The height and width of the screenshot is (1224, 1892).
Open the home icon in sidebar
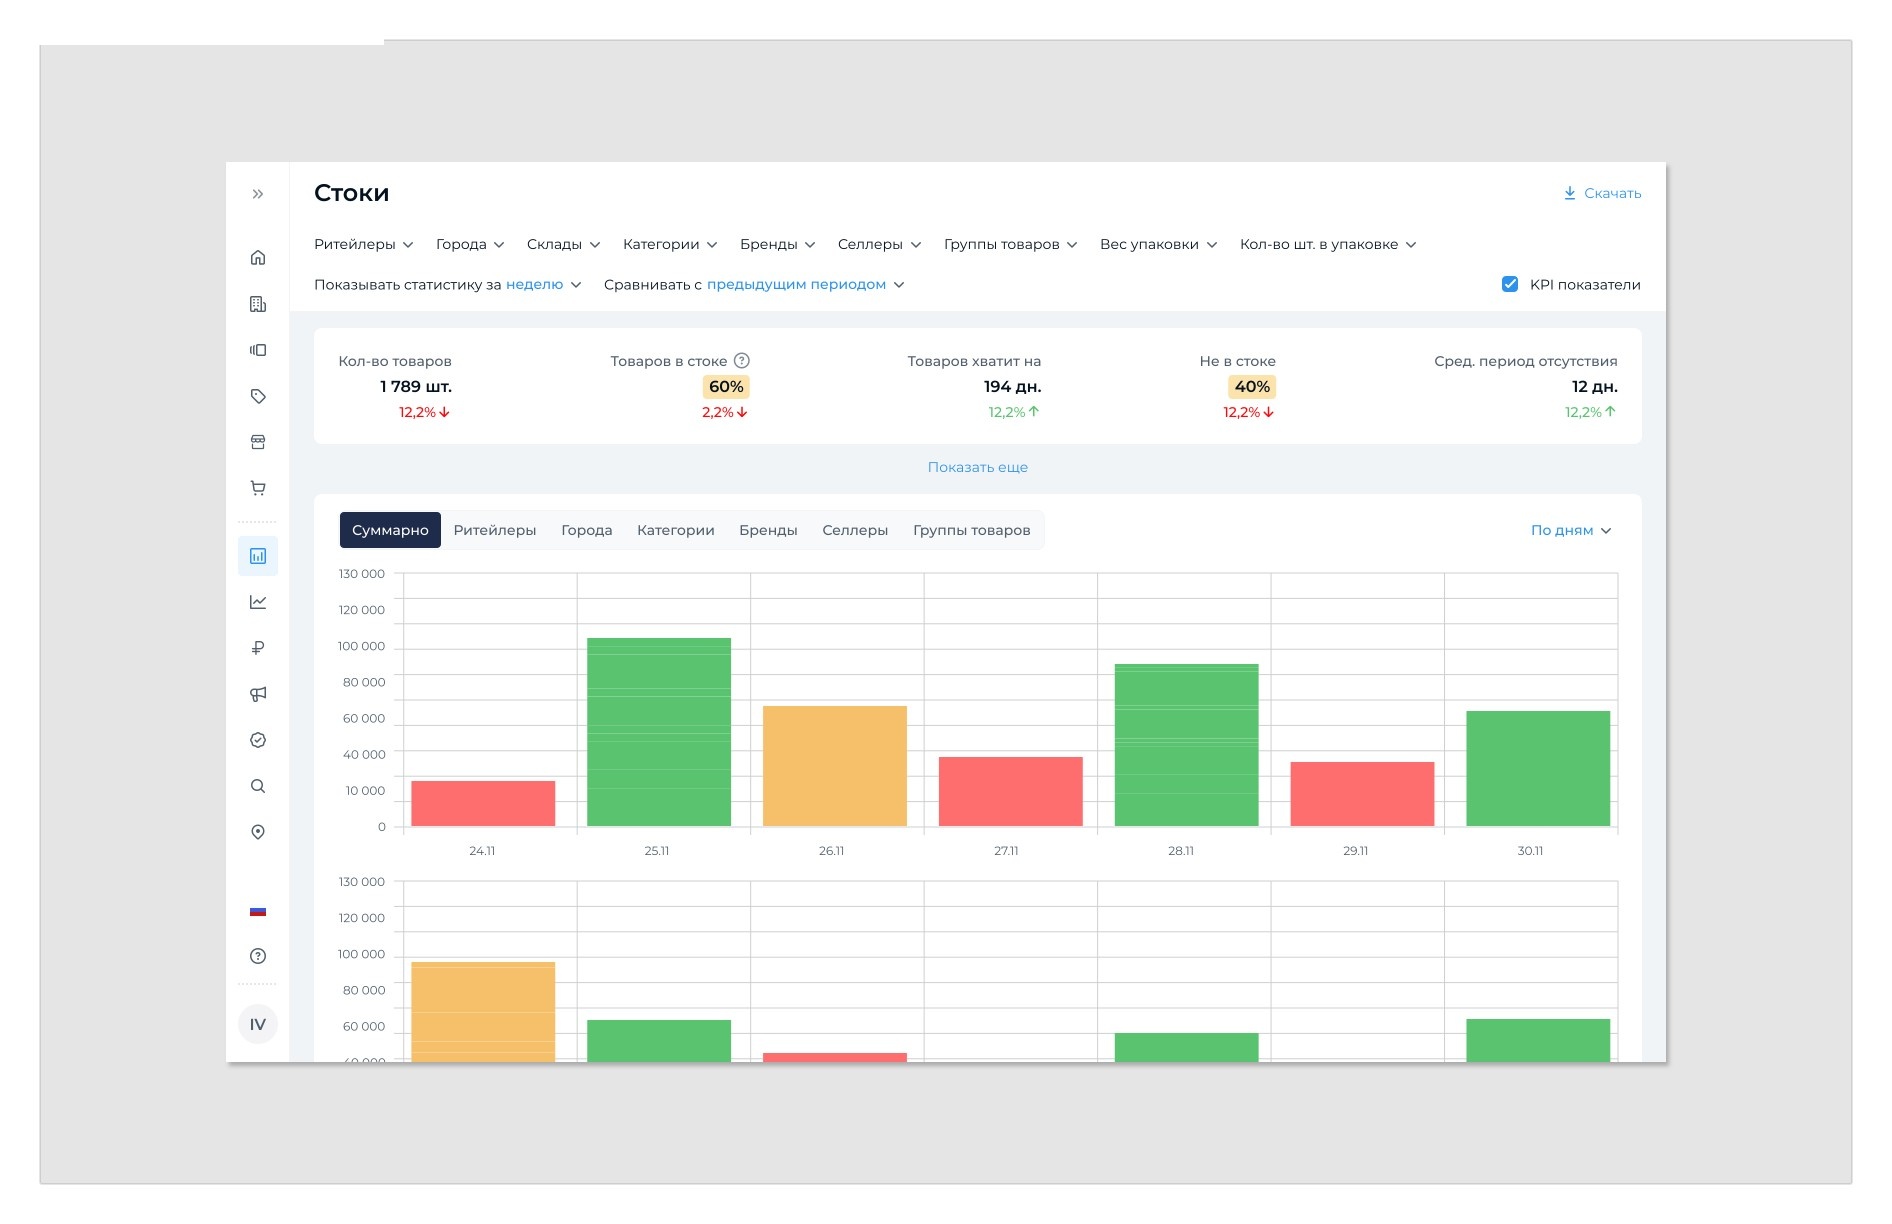258,257
